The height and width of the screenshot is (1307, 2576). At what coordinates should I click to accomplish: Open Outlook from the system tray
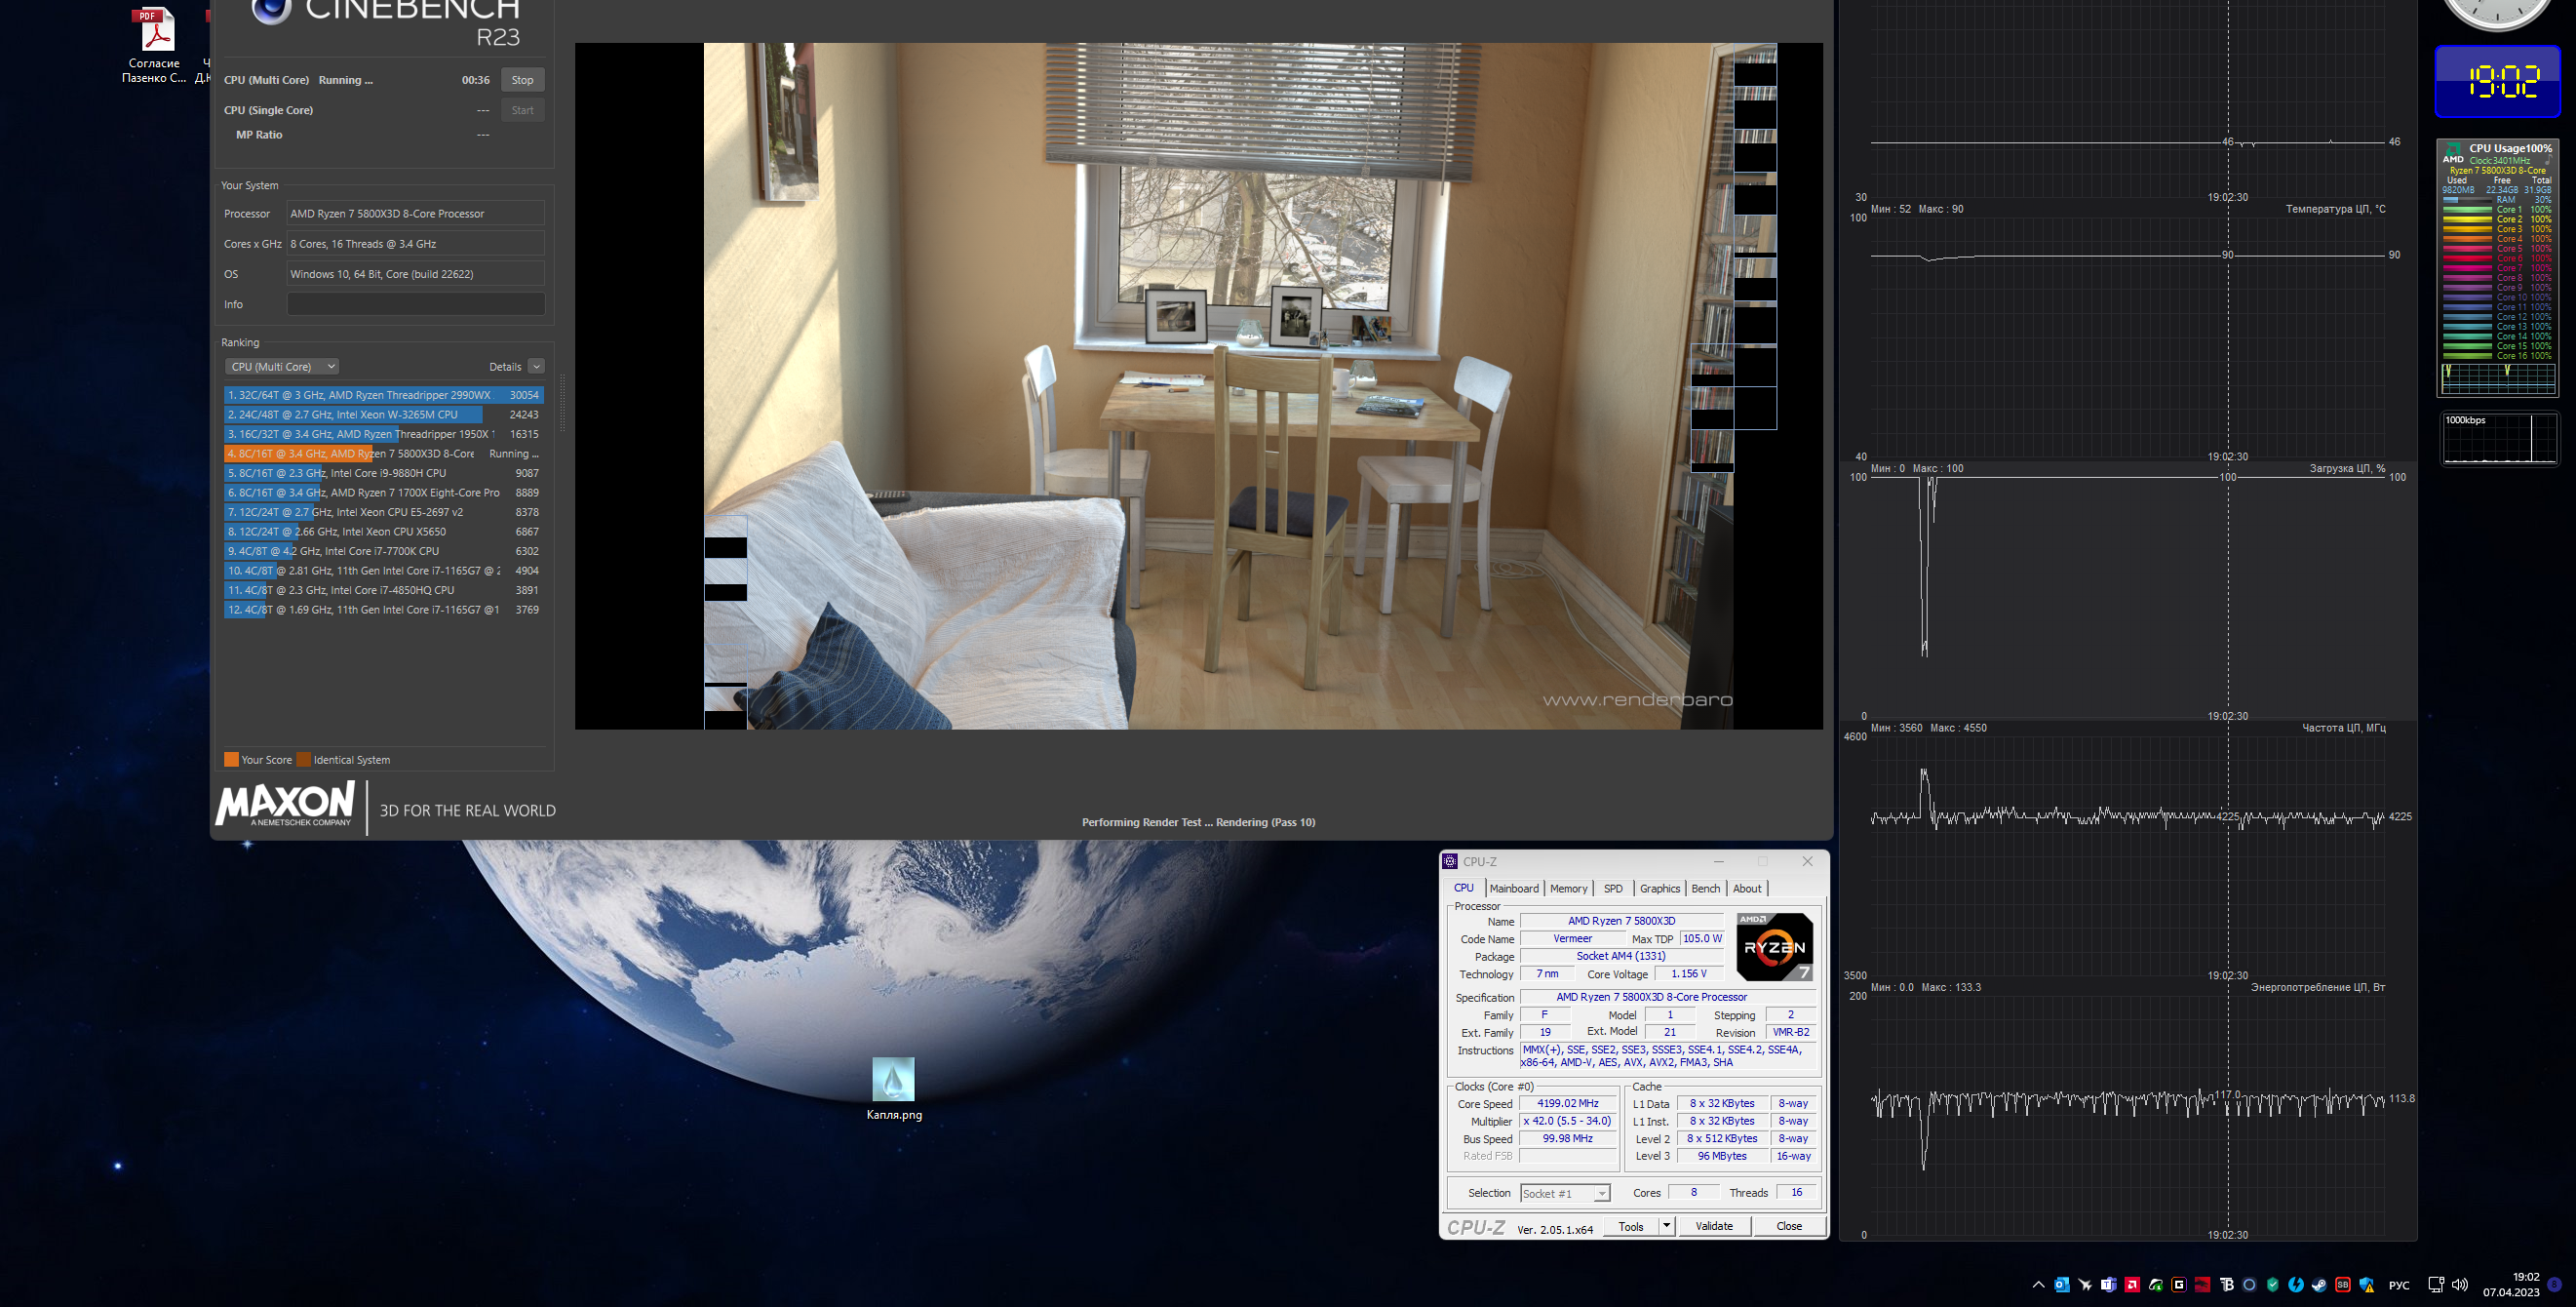[x=2062, y=1285]
